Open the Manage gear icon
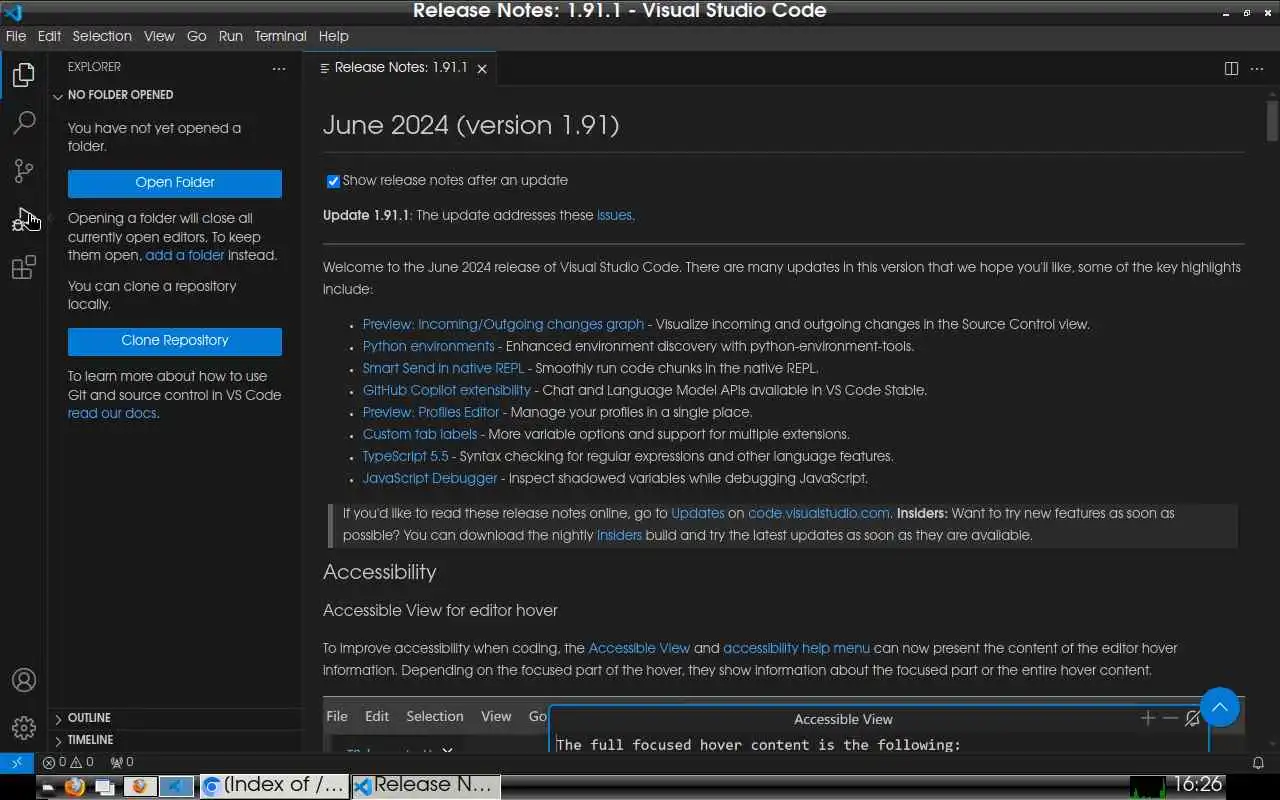 click(x=24, y=728)
